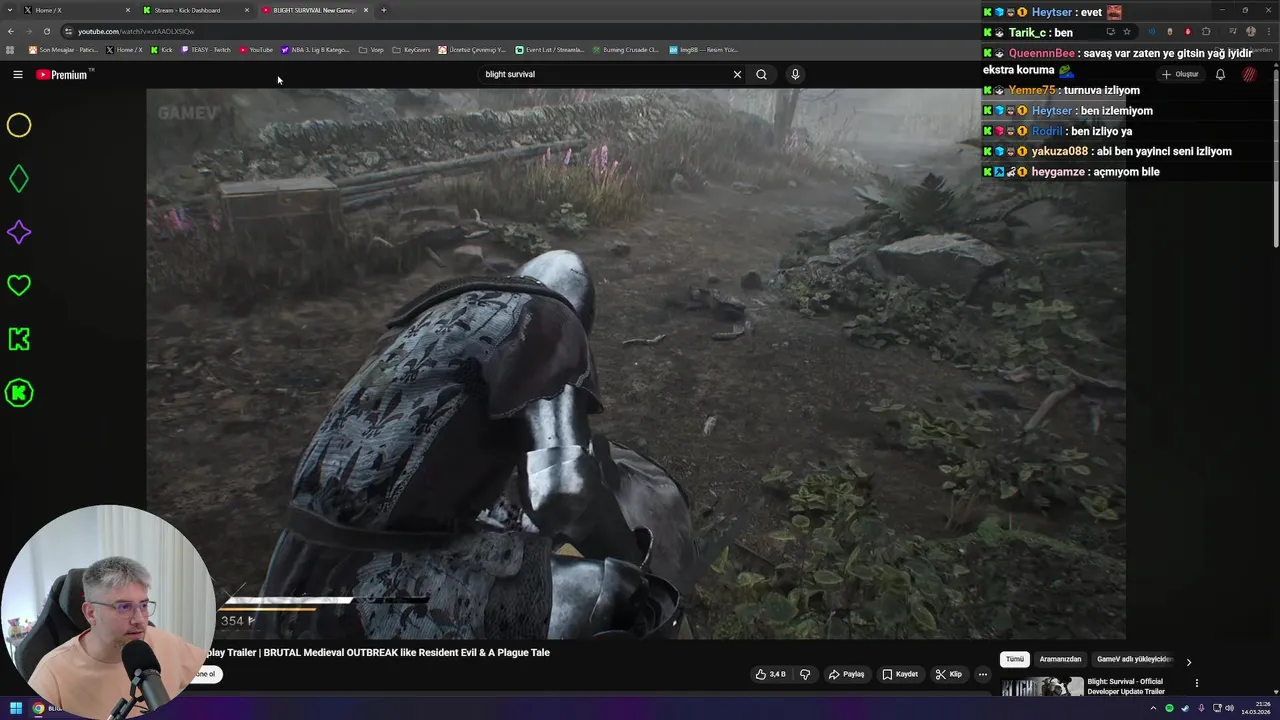Click the green heart overlay icon
This screenshot has width=1280, height=720.
(19, 285)
